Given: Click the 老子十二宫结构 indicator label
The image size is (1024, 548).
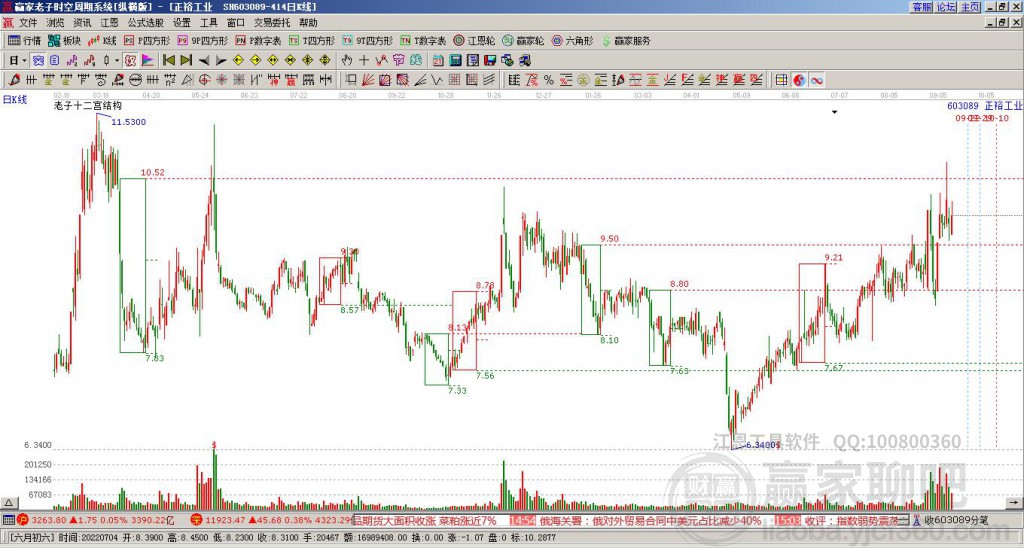Looking at the screenshot, I should click(88, 105).
